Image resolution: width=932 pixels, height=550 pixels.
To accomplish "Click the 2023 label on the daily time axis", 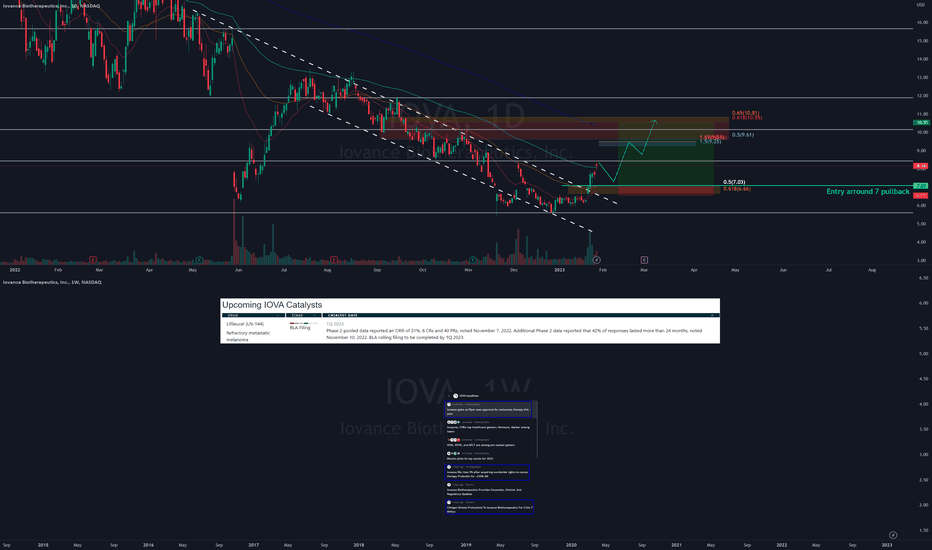I will [559, 270].
